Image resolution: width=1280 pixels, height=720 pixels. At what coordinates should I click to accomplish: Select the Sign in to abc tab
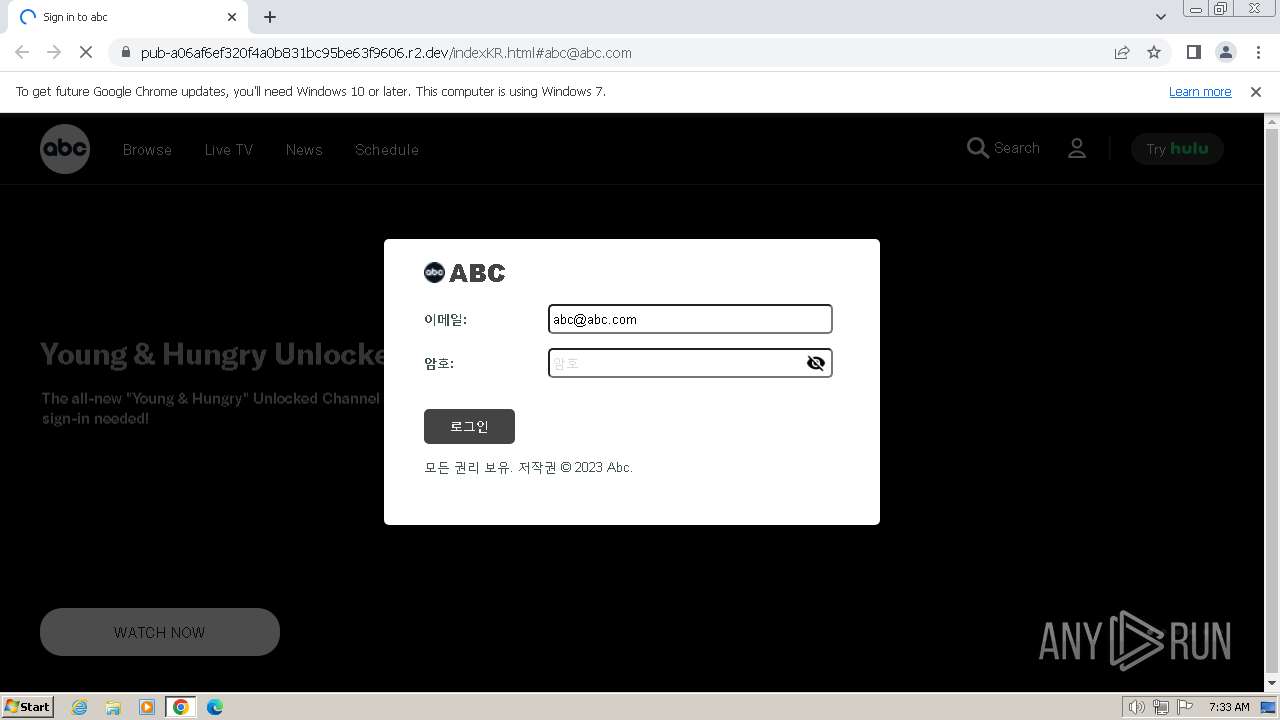127,17
